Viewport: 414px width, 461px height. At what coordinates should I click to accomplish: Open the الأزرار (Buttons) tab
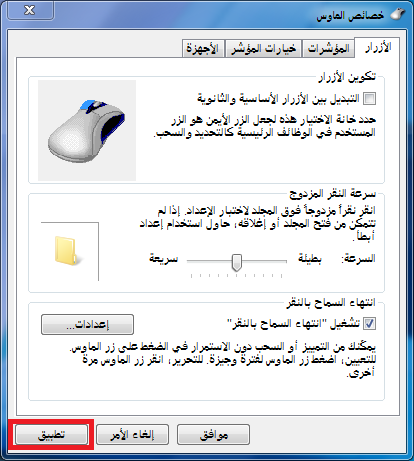pyautogui.click(x=378, y=47)
